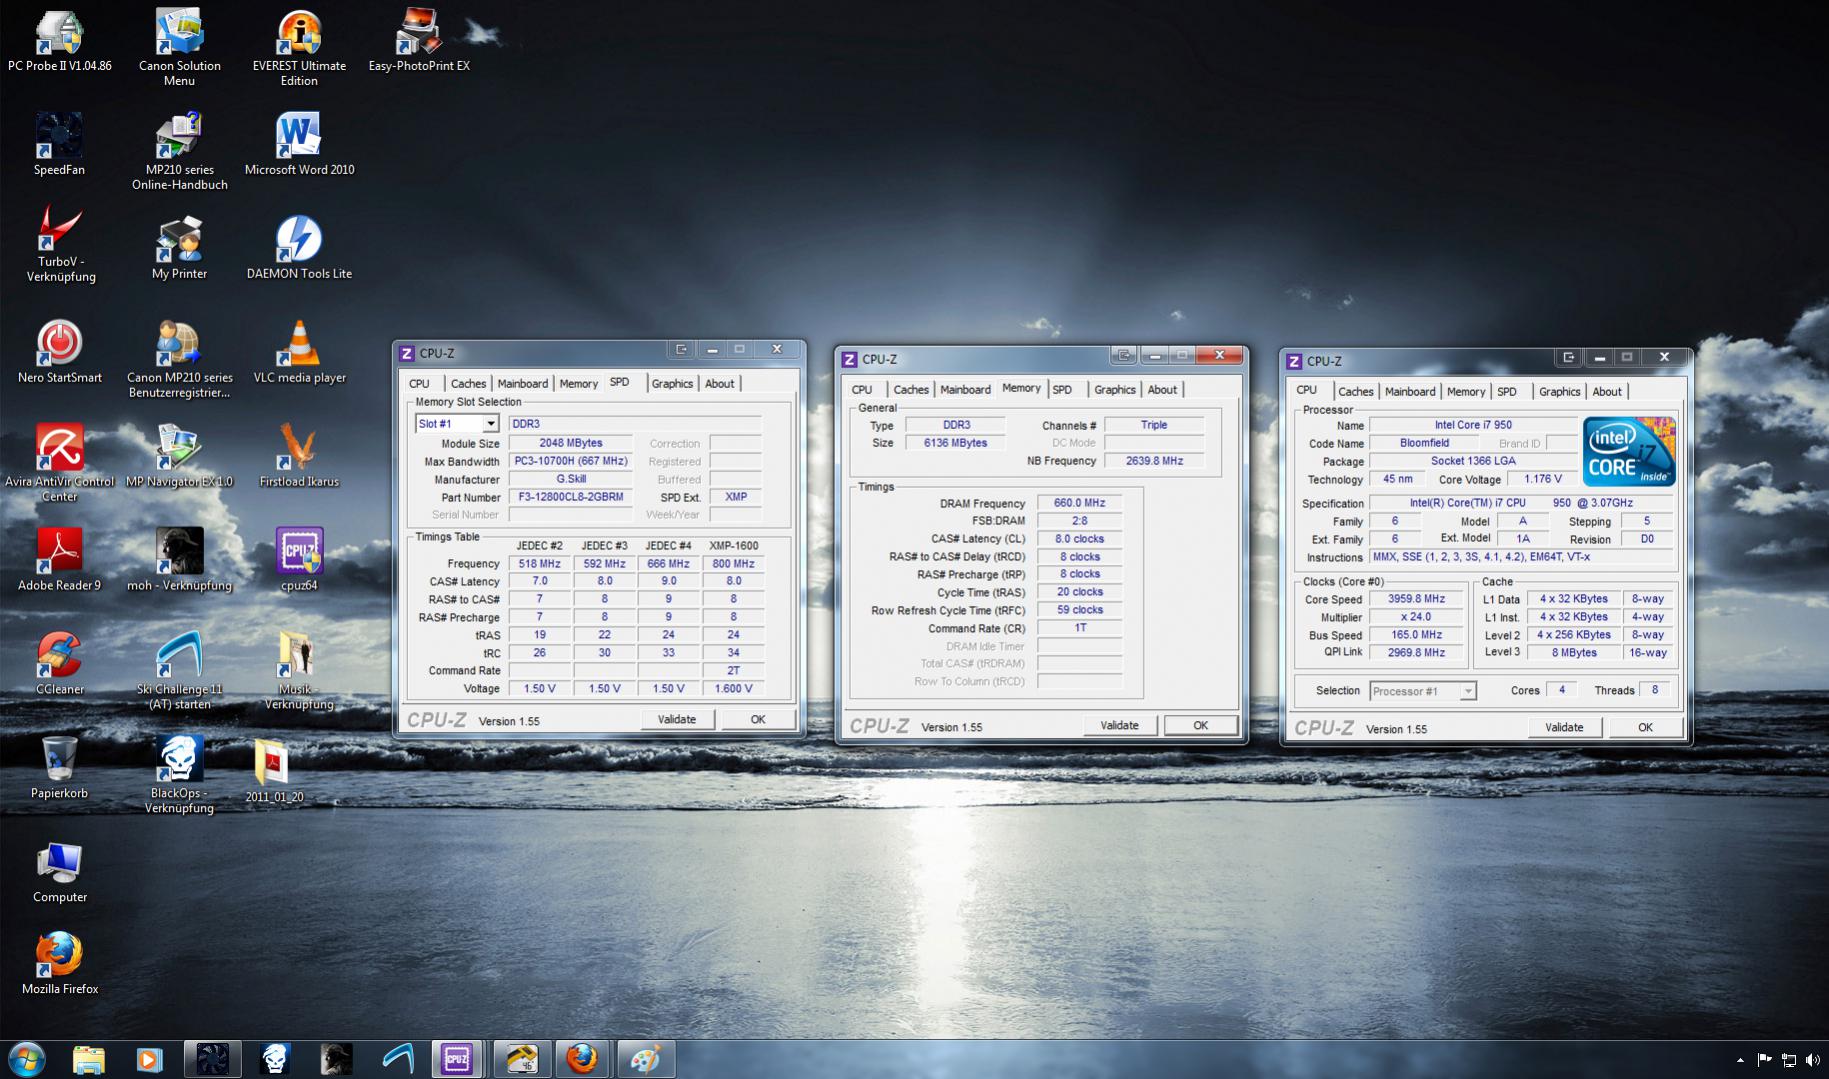Click the Intel Core i7 logo

(1628, 452)
